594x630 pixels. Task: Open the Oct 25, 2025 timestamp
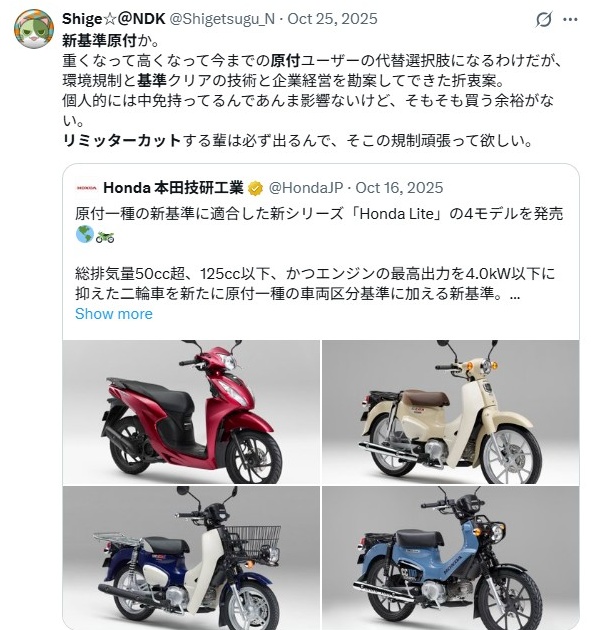click(332, 19)
